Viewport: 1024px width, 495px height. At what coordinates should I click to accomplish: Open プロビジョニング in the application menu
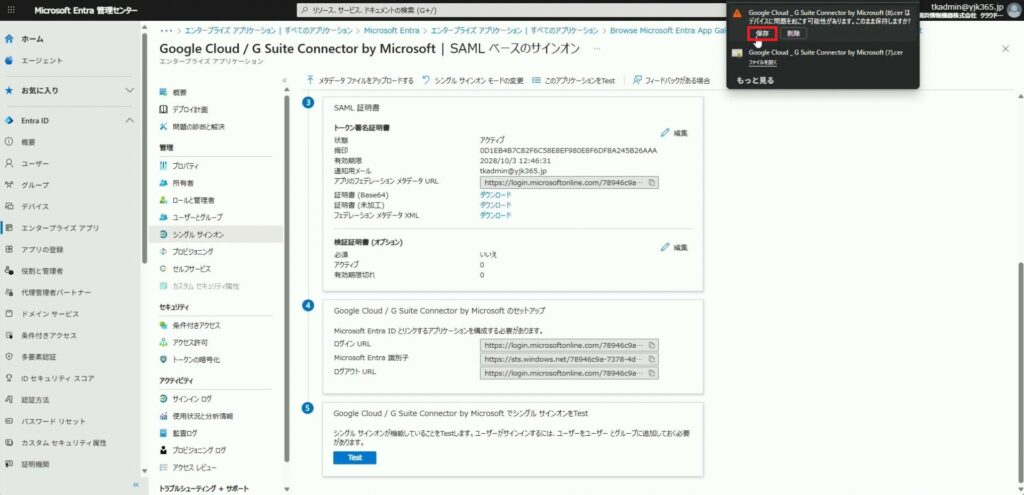[192, 251]
